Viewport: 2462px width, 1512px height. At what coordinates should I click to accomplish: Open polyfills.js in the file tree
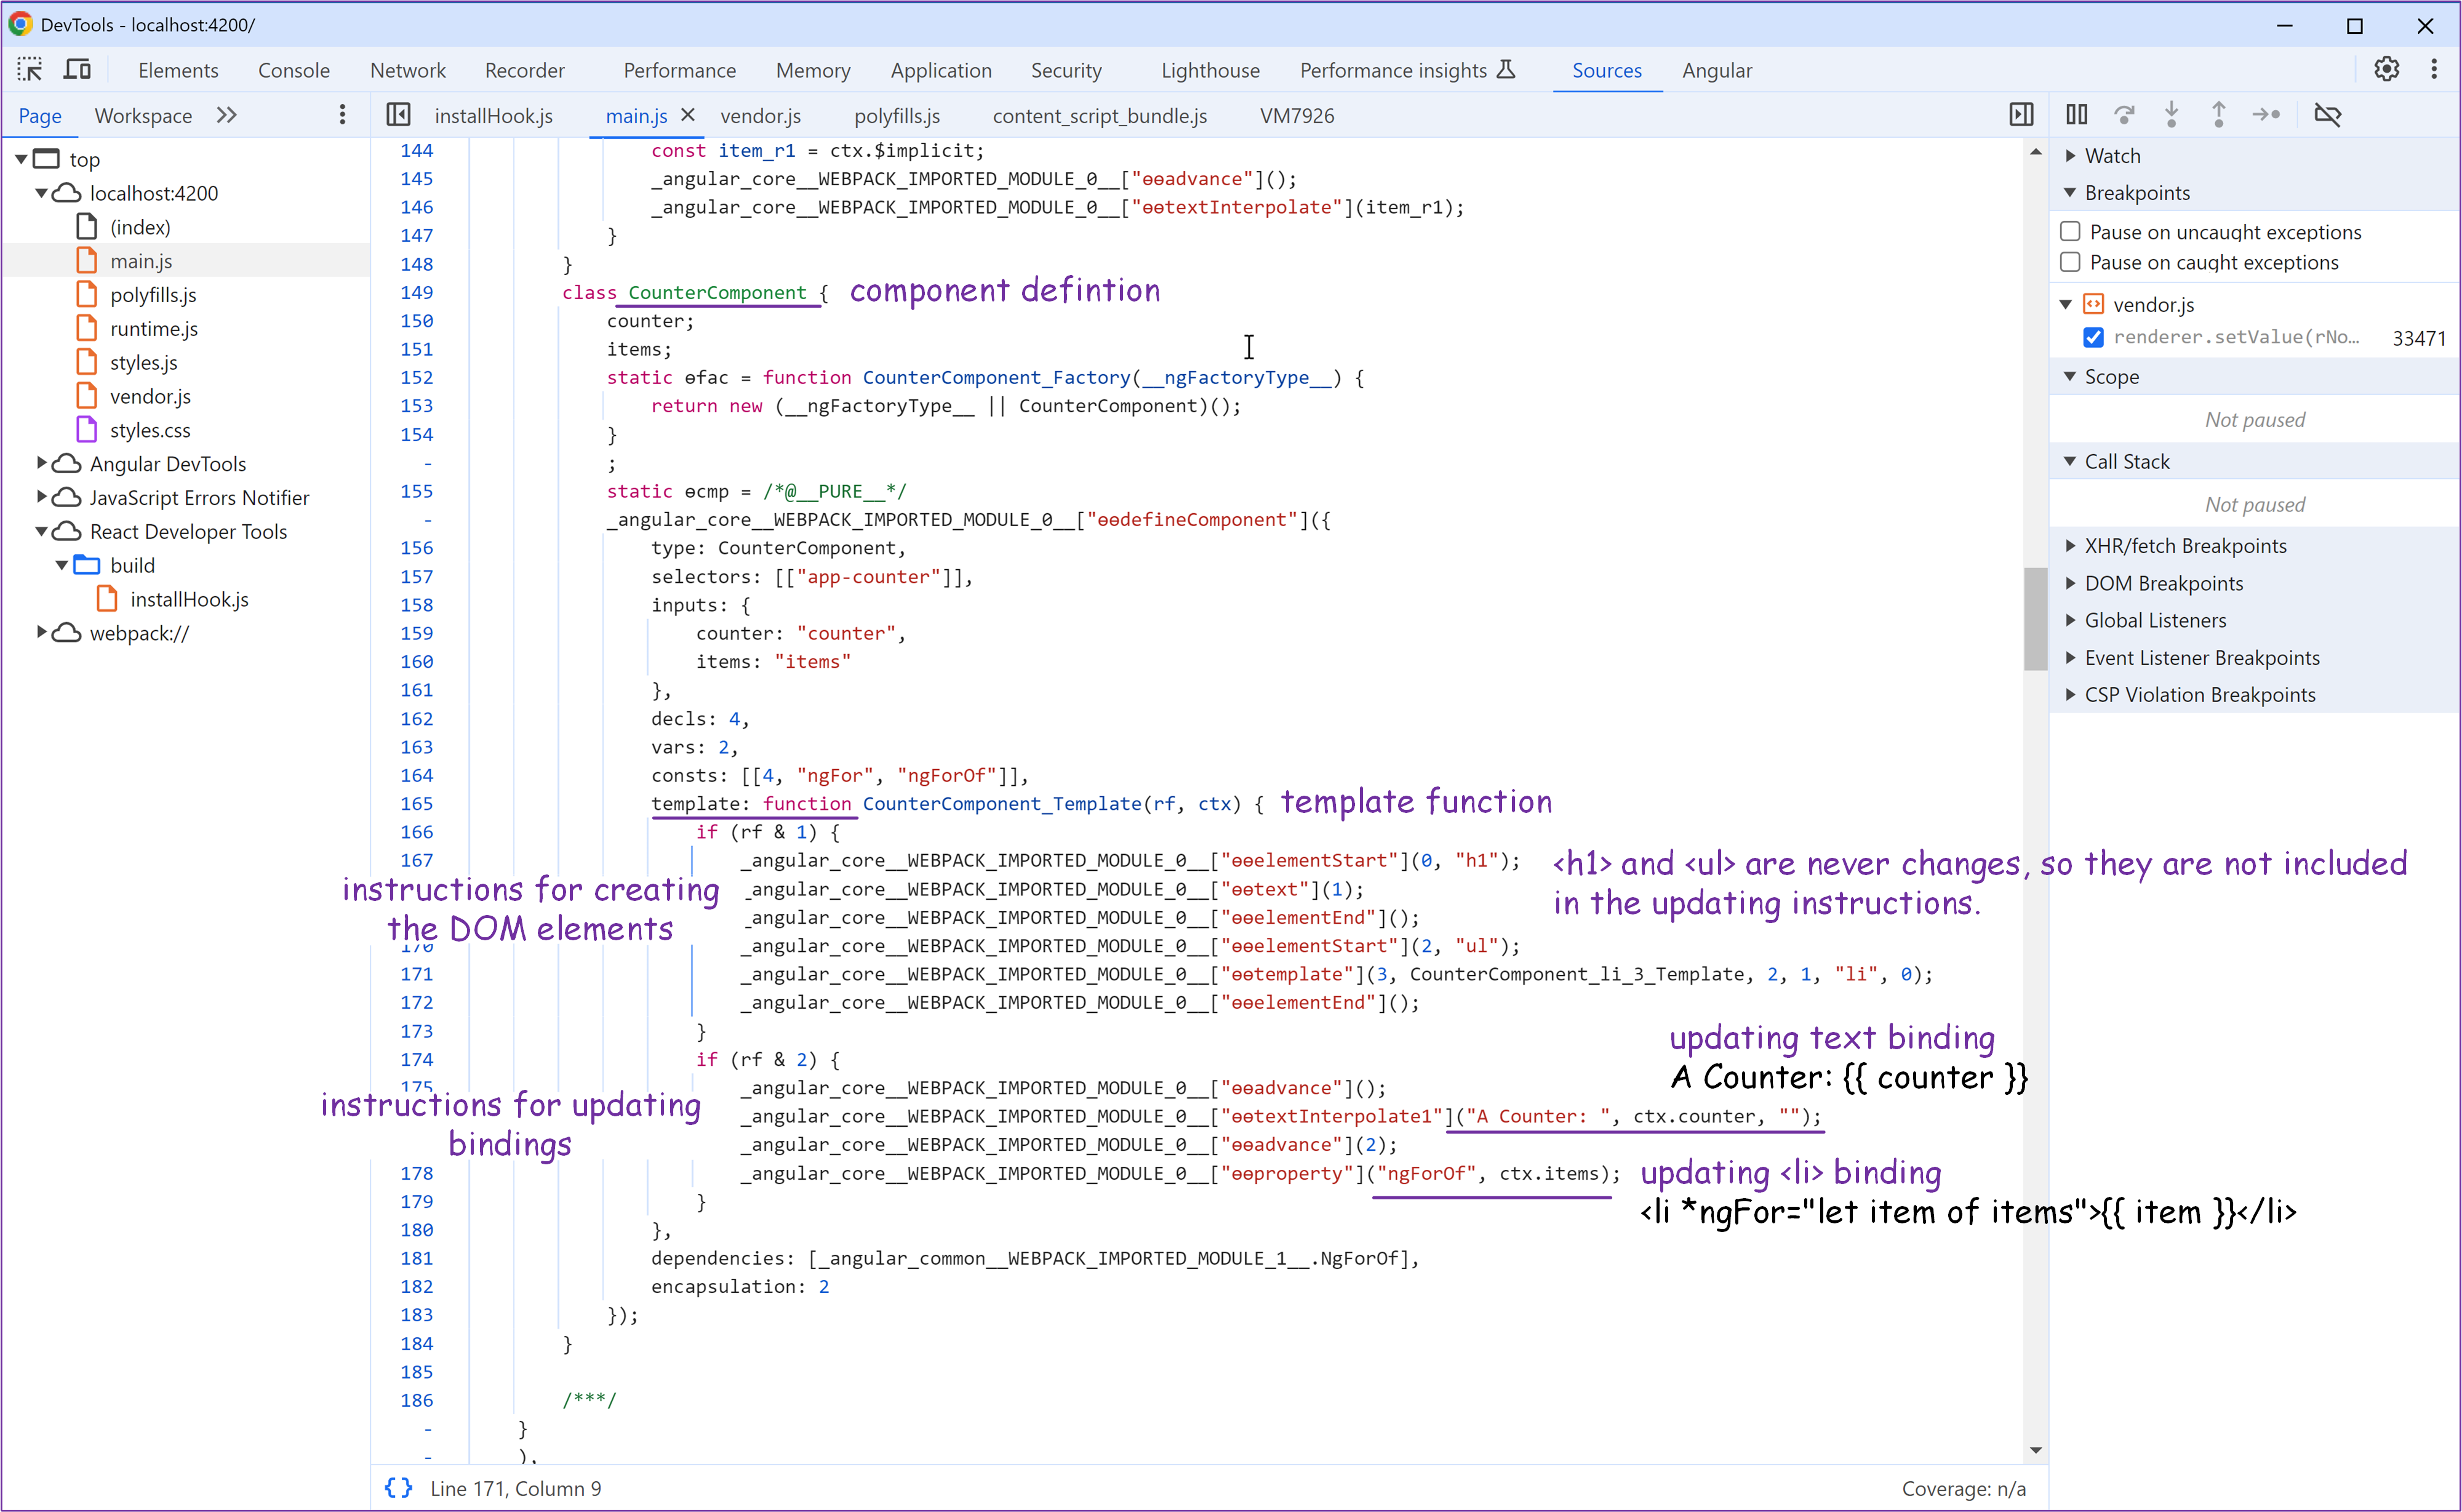click(153, 295)
